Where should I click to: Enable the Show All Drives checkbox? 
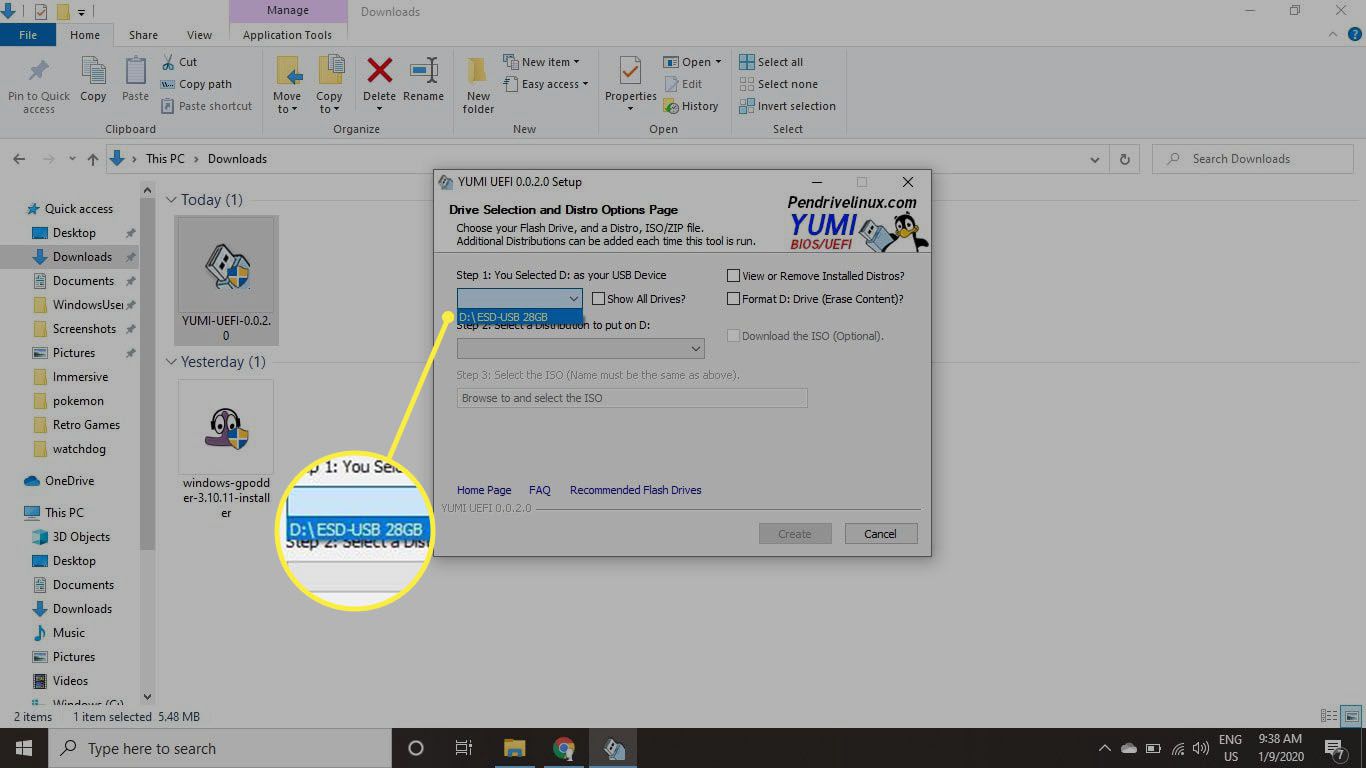[598, 299]
